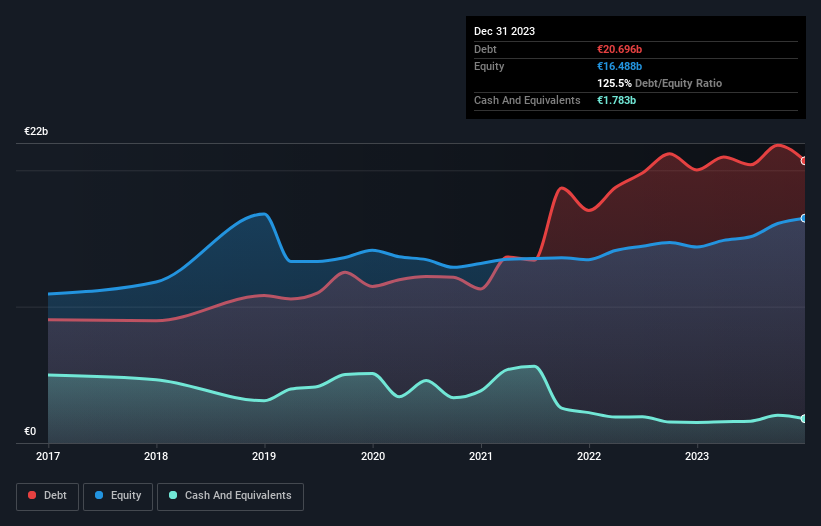Toggle the Equity series legend button
This screenshot has width=821, height=526.
118,496
